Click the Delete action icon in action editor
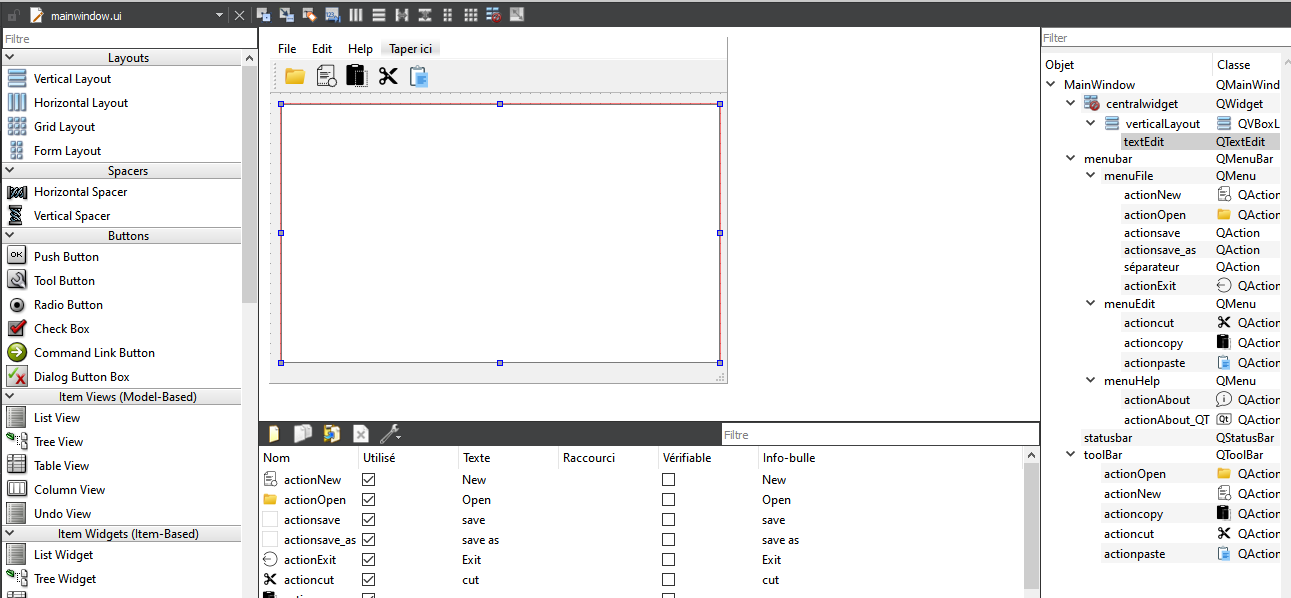 (361, 434)
